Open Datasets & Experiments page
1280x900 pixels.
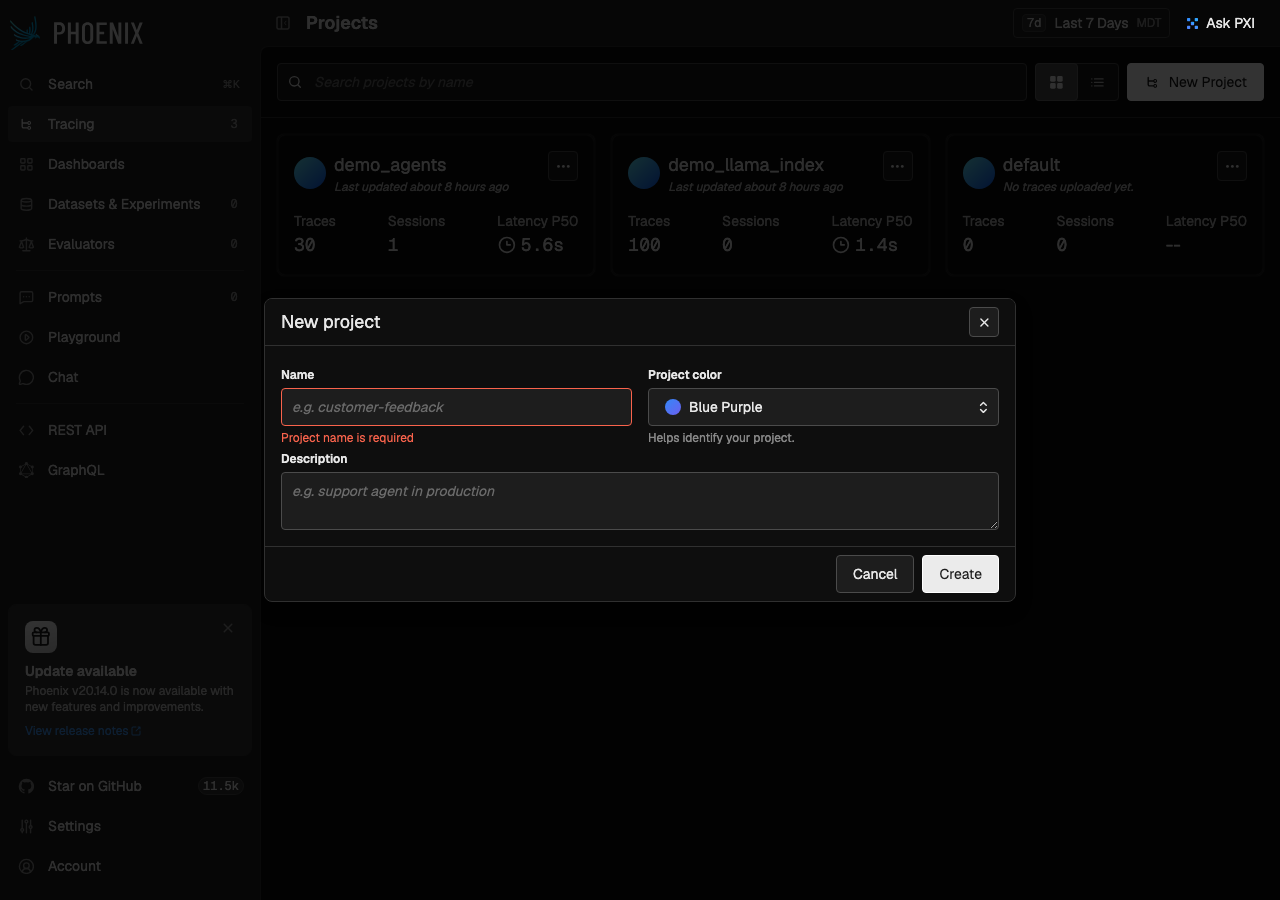click(x=129, y=204)
